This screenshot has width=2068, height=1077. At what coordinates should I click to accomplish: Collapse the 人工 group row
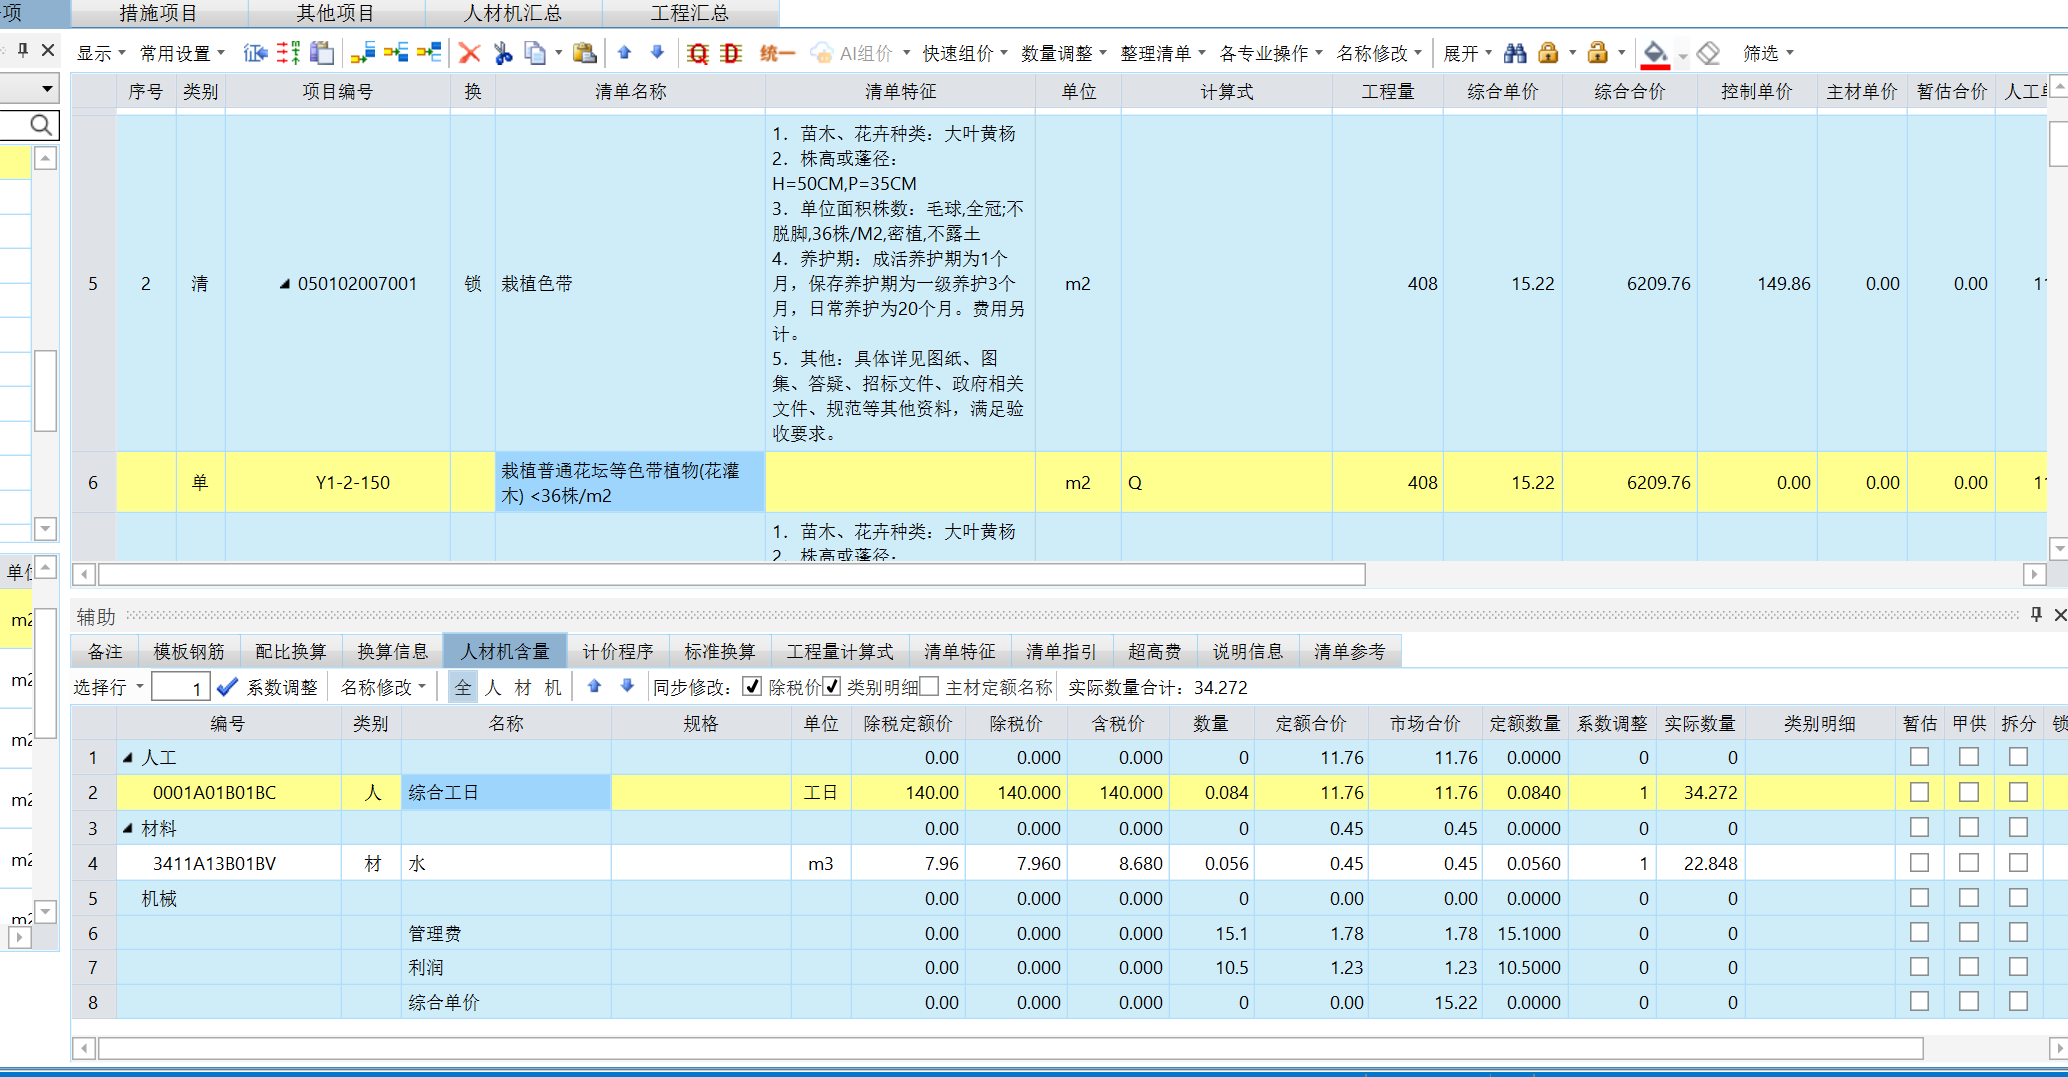pos(128,758)
